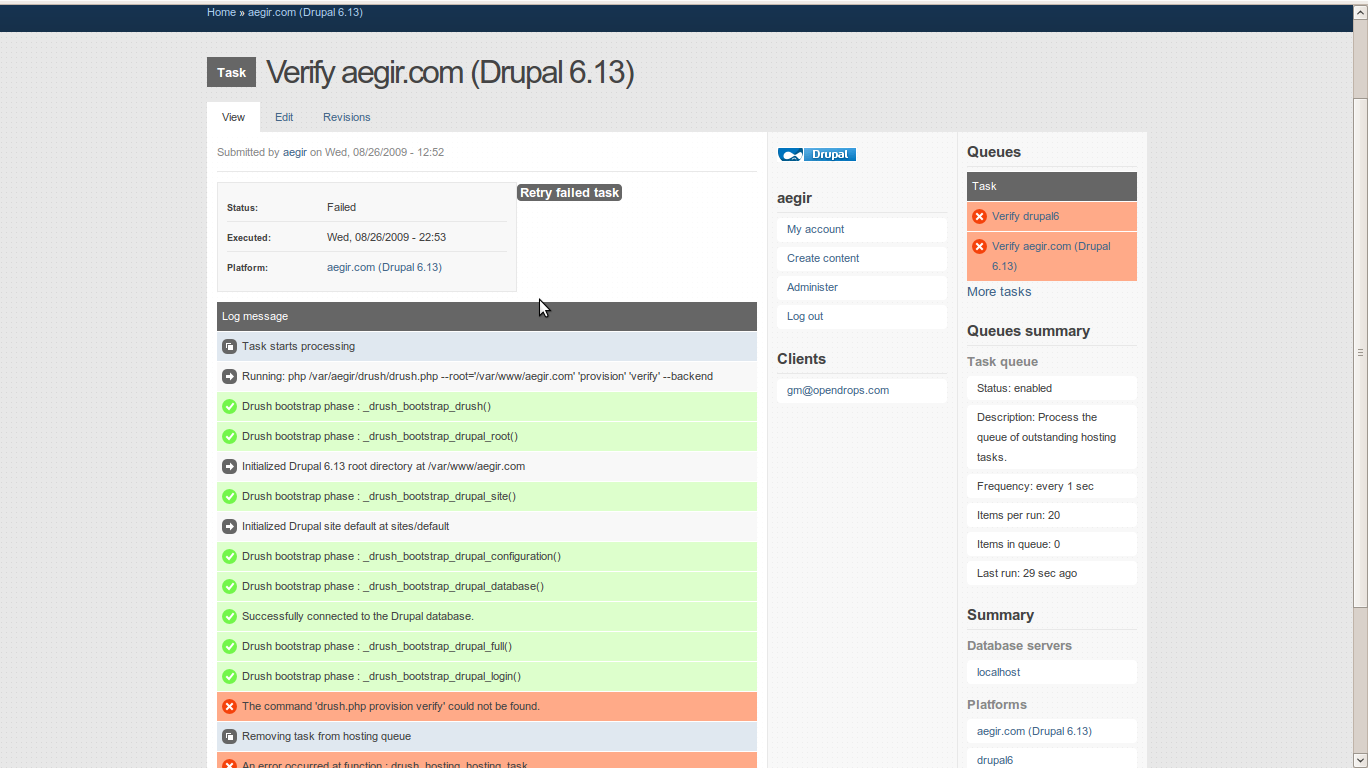Open the Revisions tab
This screenshot has height=768, width=1368.
(x=346, y=117)
